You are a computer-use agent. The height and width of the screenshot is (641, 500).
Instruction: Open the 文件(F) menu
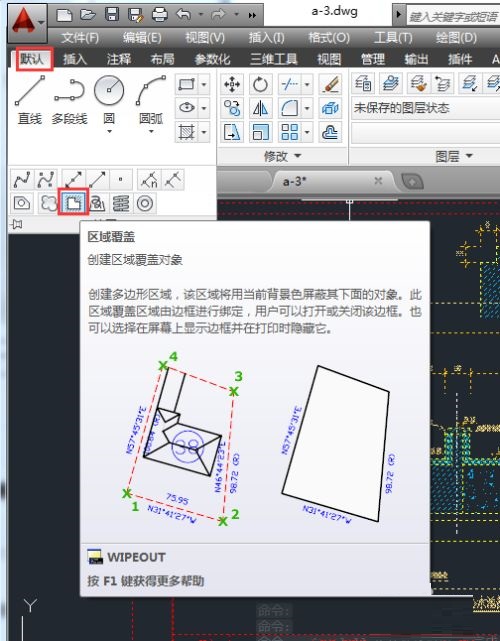[80, 38]
